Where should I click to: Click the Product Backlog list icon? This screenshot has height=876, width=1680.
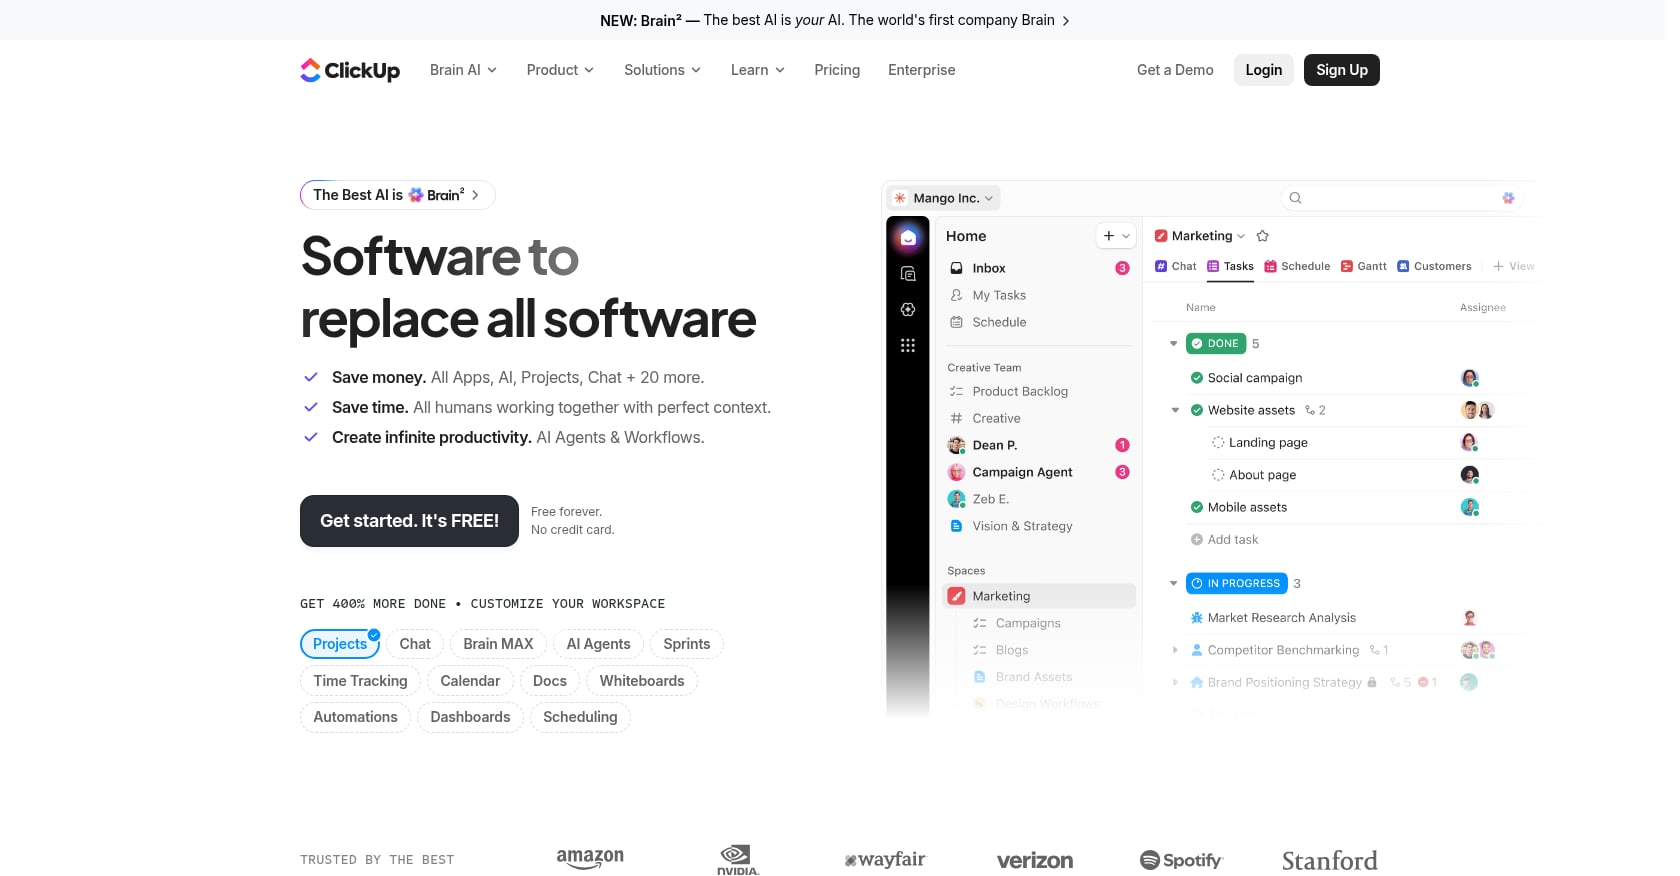coord(956,391)
